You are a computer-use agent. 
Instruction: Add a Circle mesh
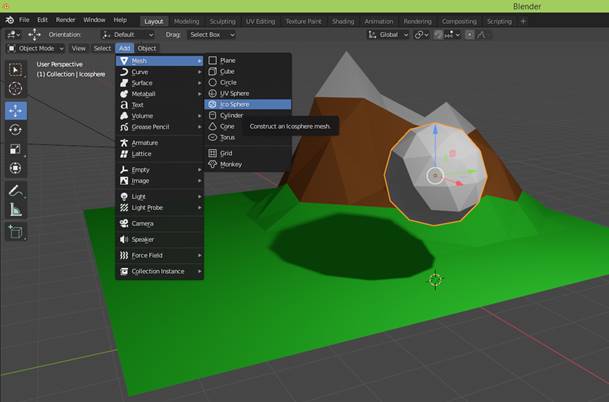tap(248, 82)
